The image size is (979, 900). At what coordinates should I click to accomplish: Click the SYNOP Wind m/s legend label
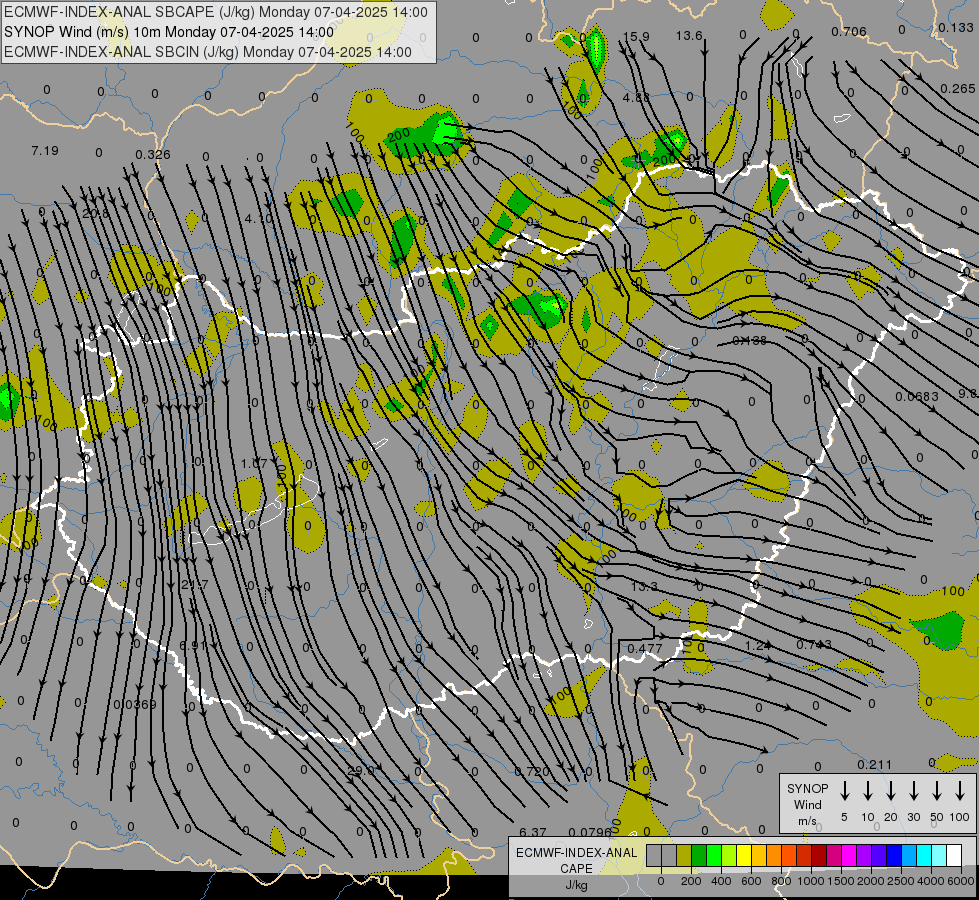point(807,804)
